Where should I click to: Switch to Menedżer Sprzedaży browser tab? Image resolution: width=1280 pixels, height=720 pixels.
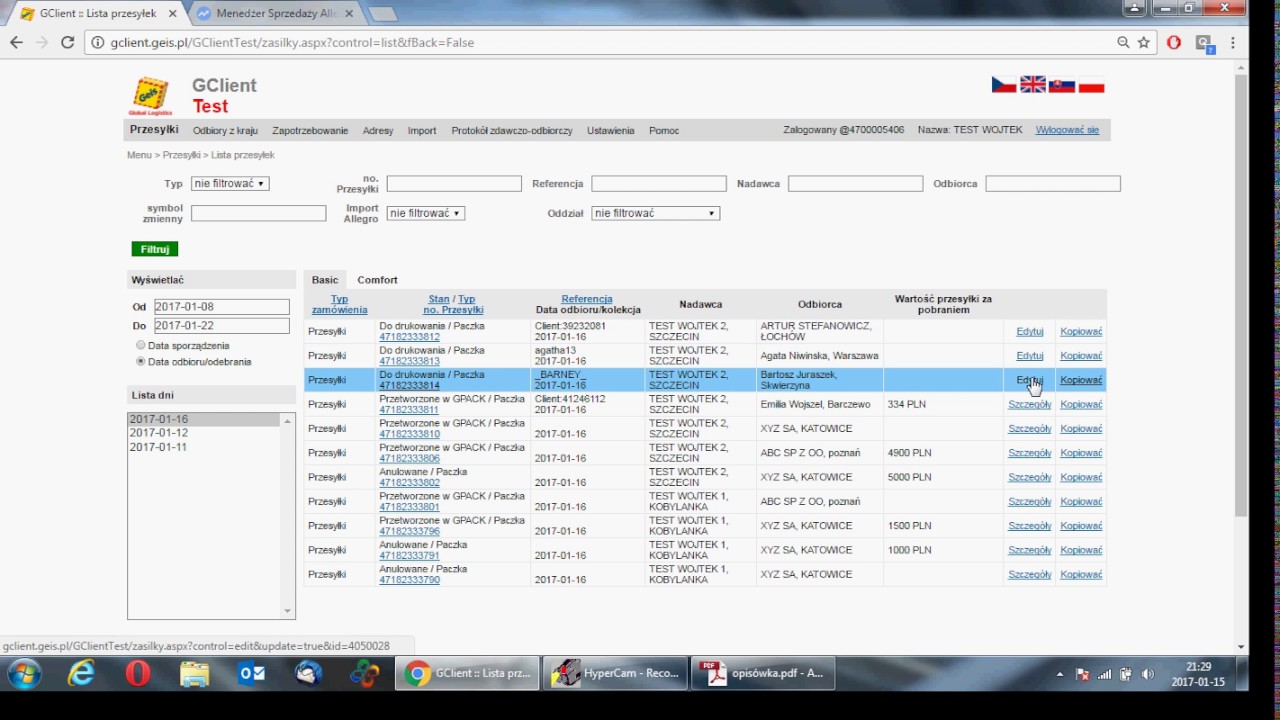(278, 13)
